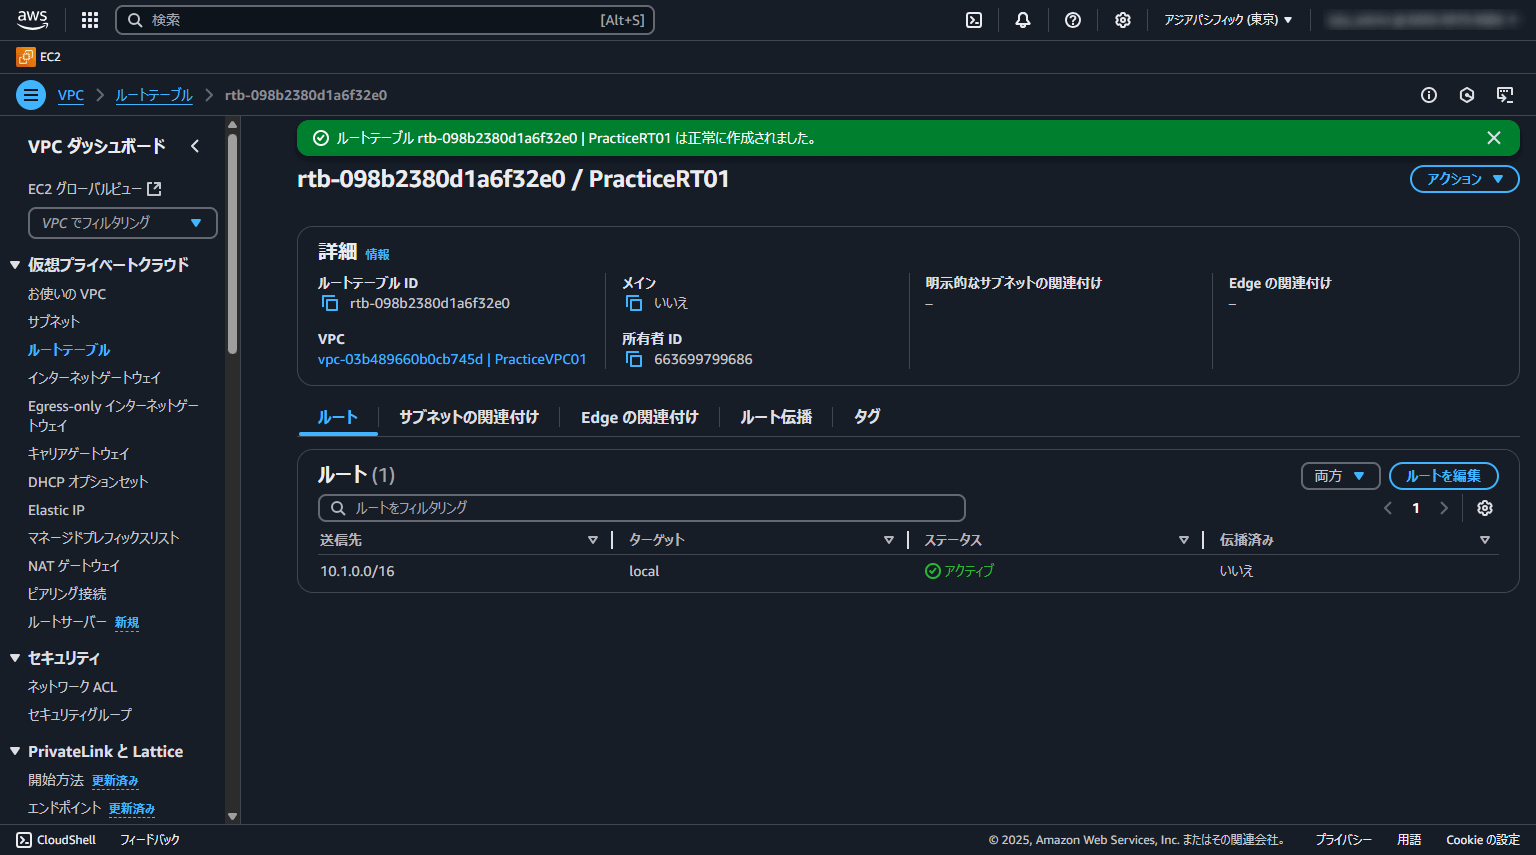Switch to the ルート伝播 tab
The width and height of the screenshot is (1536, 855).
(776, 417)
